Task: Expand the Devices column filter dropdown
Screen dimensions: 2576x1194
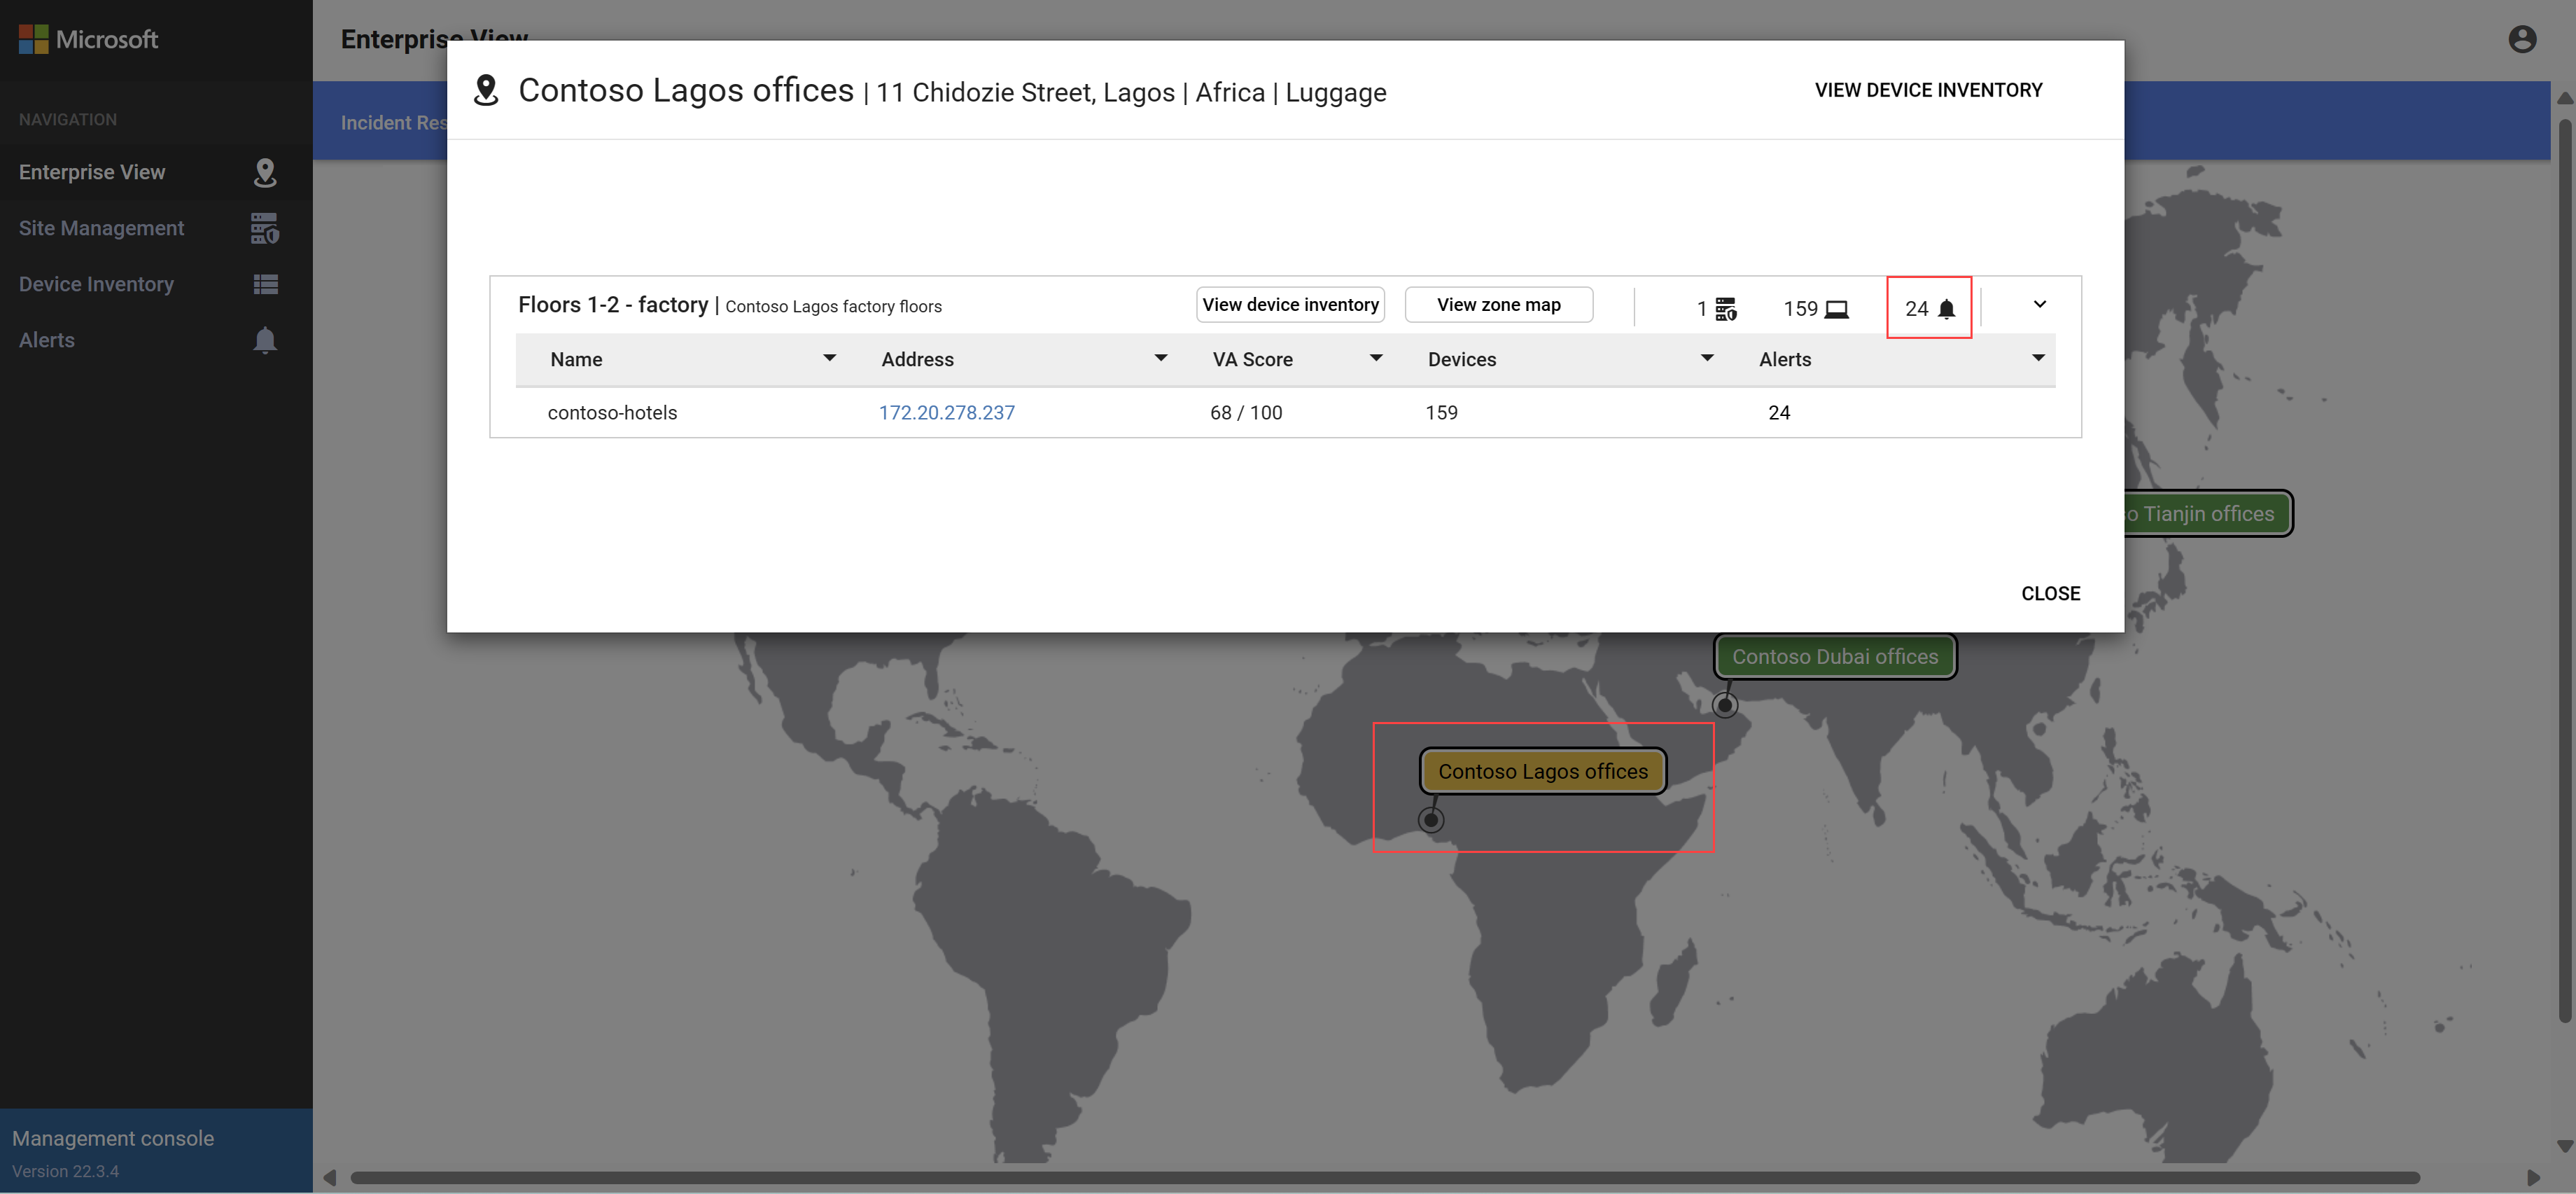Action: pyautogui.click(x=1705, y=359)
